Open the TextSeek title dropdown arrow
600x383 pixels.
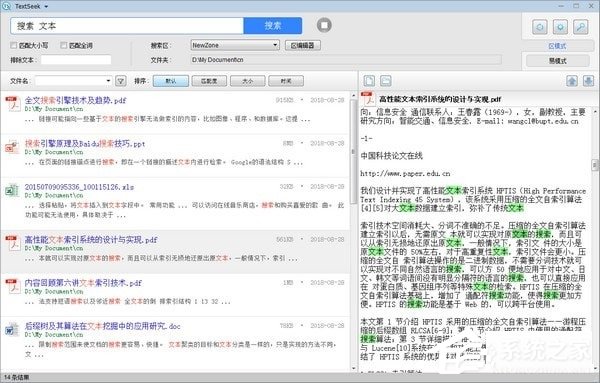pyautogui.click(x=46, y=7)
